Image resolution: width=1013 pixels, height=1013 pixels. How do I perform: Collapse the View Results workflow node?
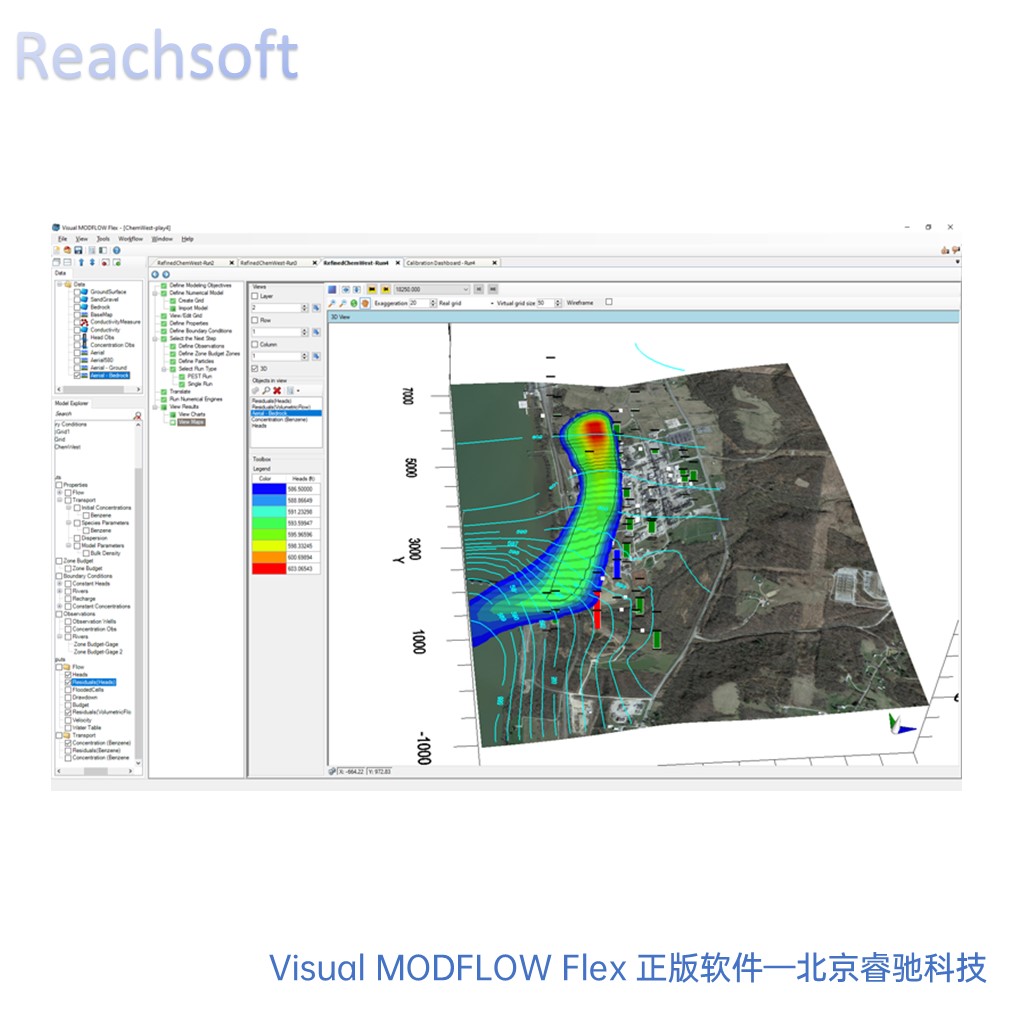(x=155, y=407)
